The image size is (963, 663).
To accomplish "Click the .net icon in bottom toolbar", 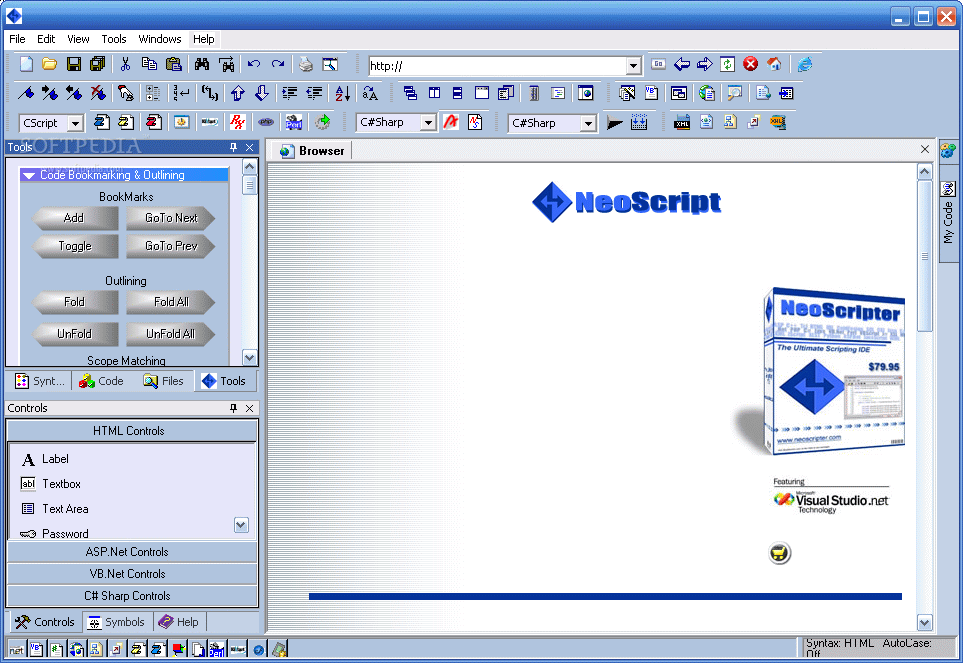I will pyautogui.click(x=16, y=649).
